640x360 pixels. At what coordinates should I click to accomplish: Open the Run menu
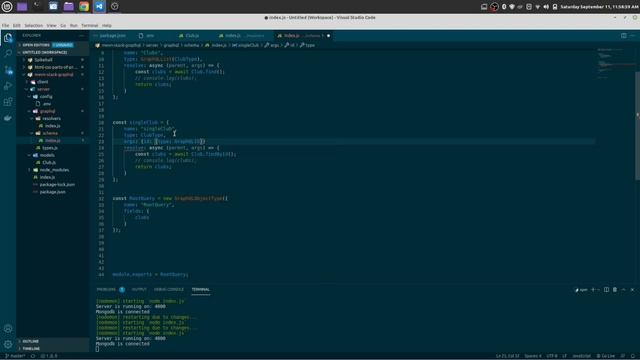73,25
